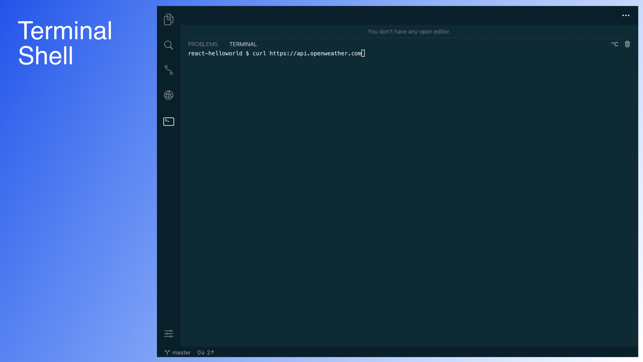Image resolution: width=643 pixels, height=362 pixels.
Task: Send interrupt with the ^C button
Action: point(614,44)
